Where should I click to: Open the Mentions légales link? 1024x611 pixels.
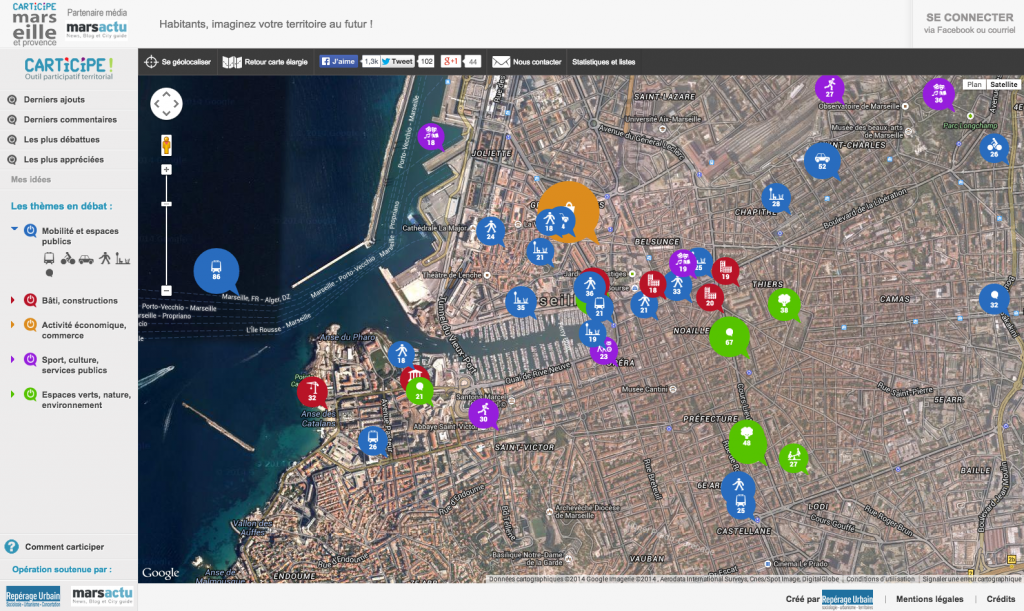tap(930, 598)
